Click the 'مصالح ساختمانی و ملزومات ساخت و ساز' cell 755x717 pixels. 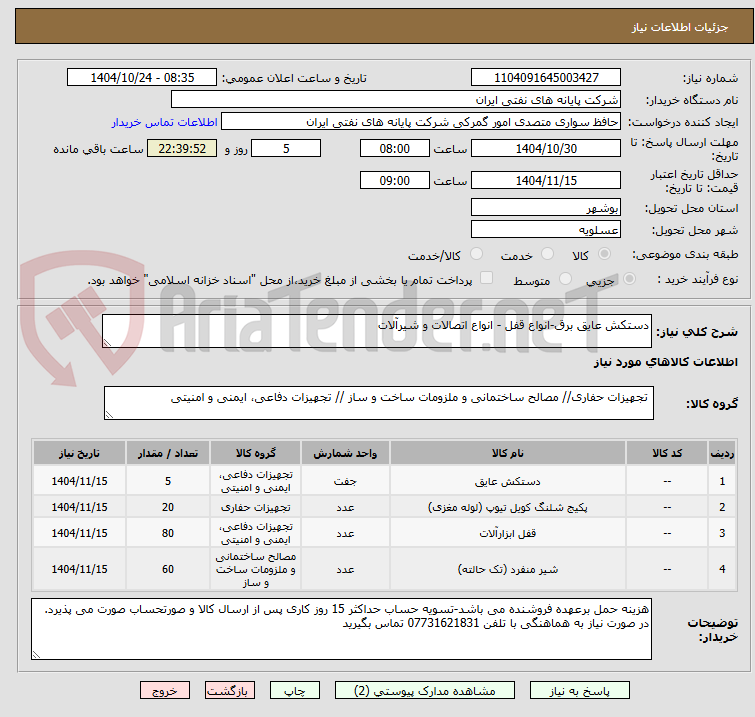point(256,569)
